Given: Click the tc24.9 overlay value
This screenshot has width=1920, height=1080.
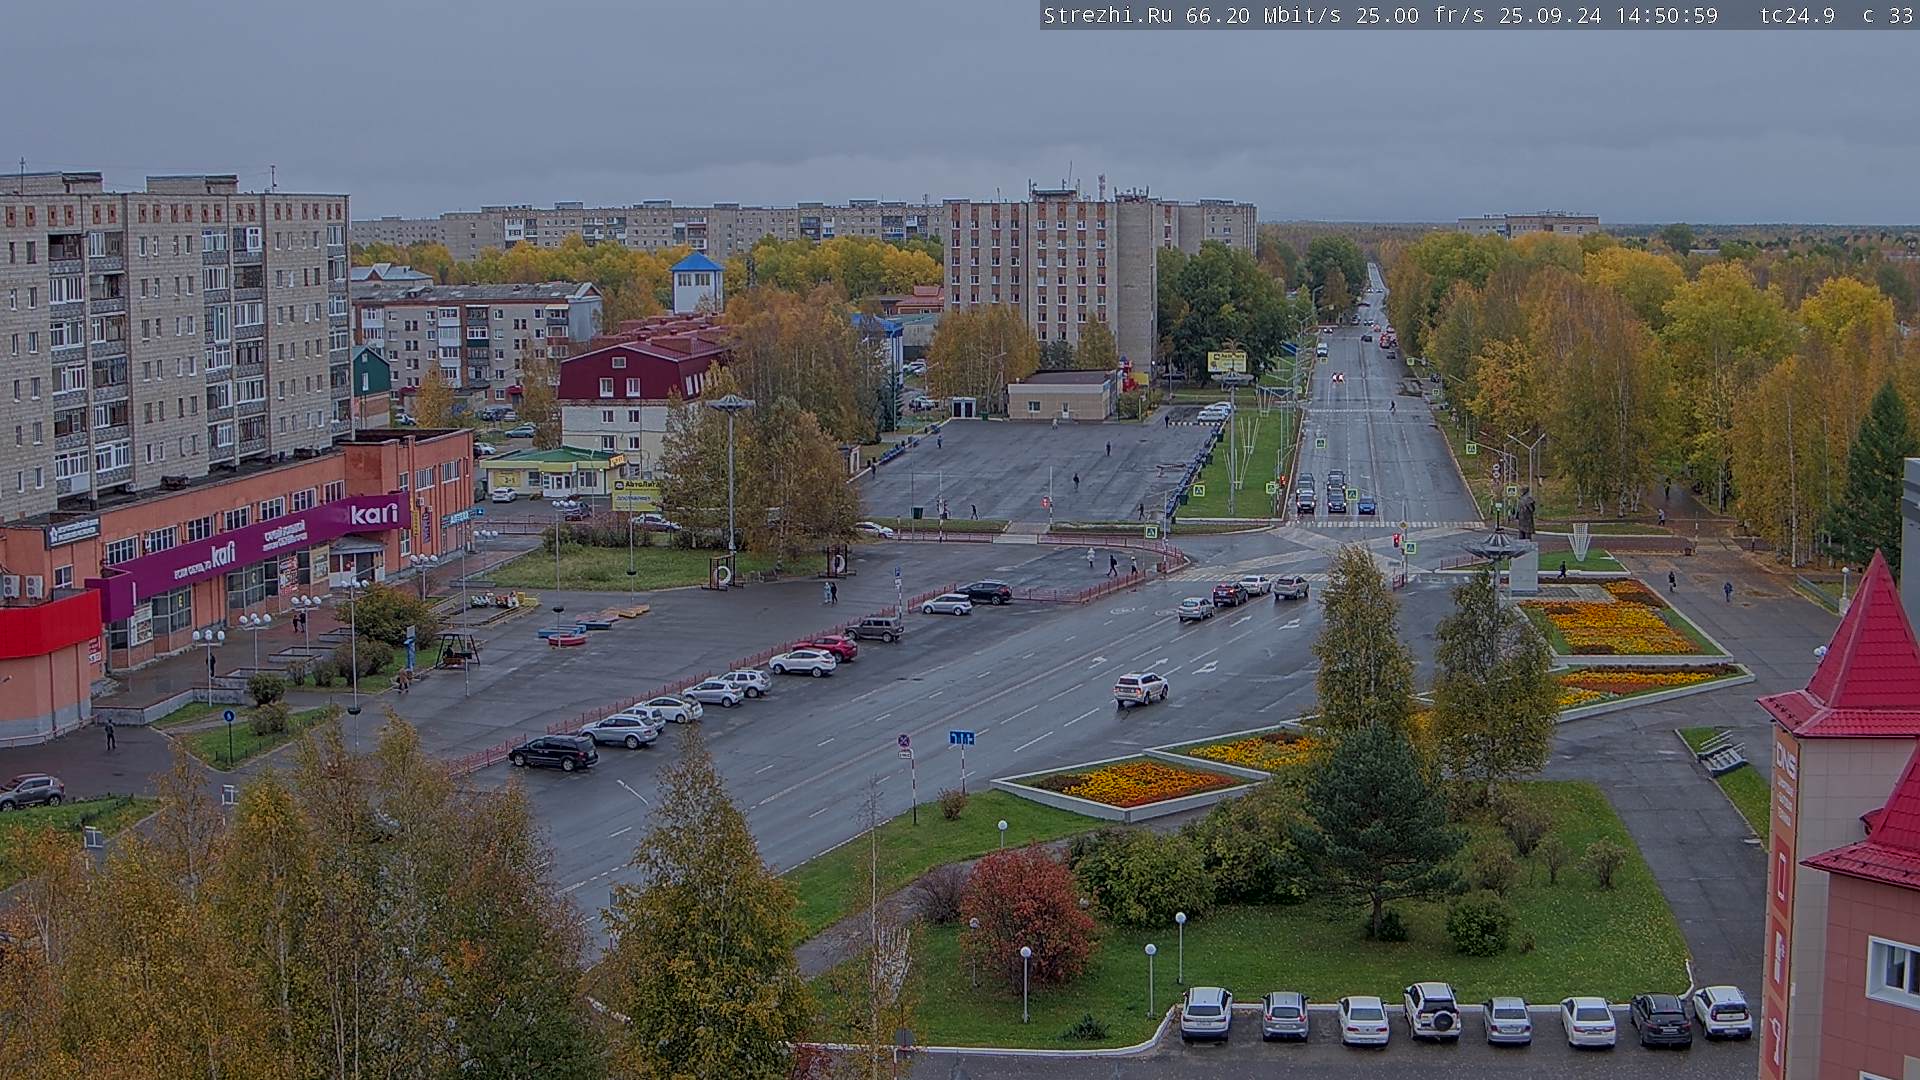Looking at the screenshot, I should tap(1797, 15).
